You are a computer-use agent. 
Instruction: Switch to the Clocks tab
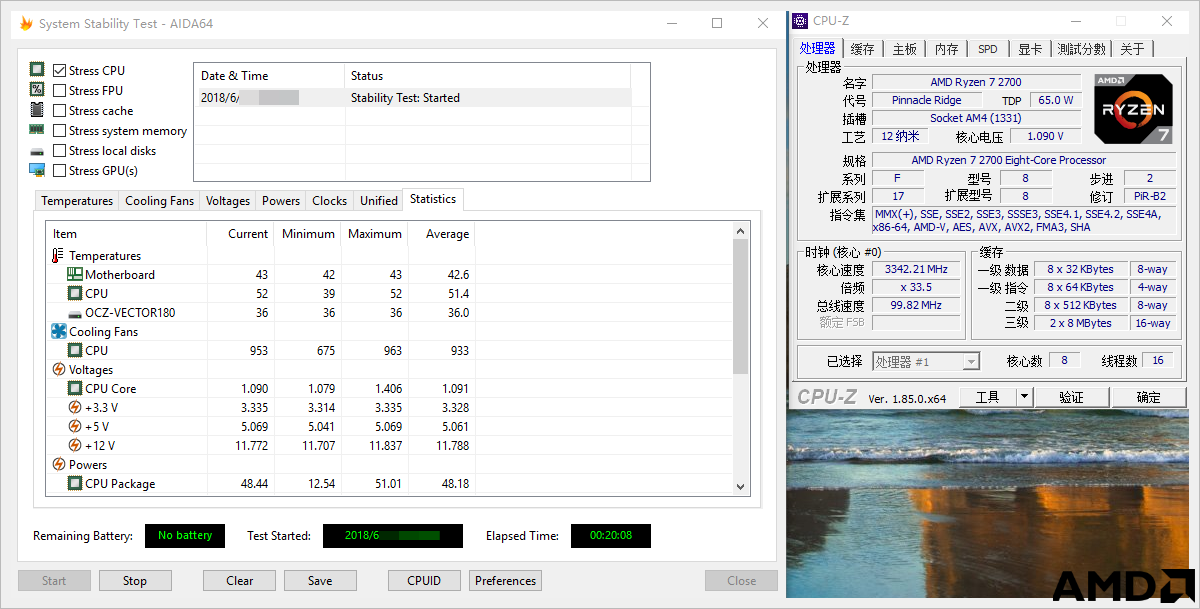point(330,201)
